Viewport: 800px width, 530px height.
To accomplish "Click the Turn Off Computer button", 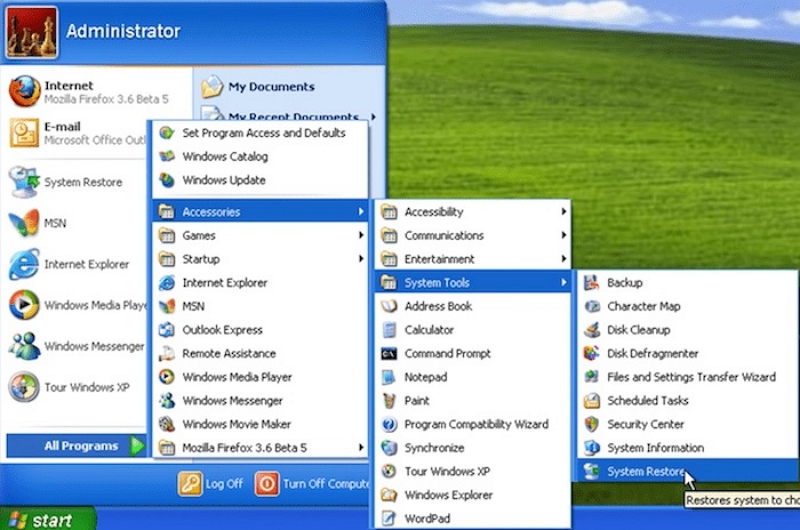I will [x=312, y=484].
